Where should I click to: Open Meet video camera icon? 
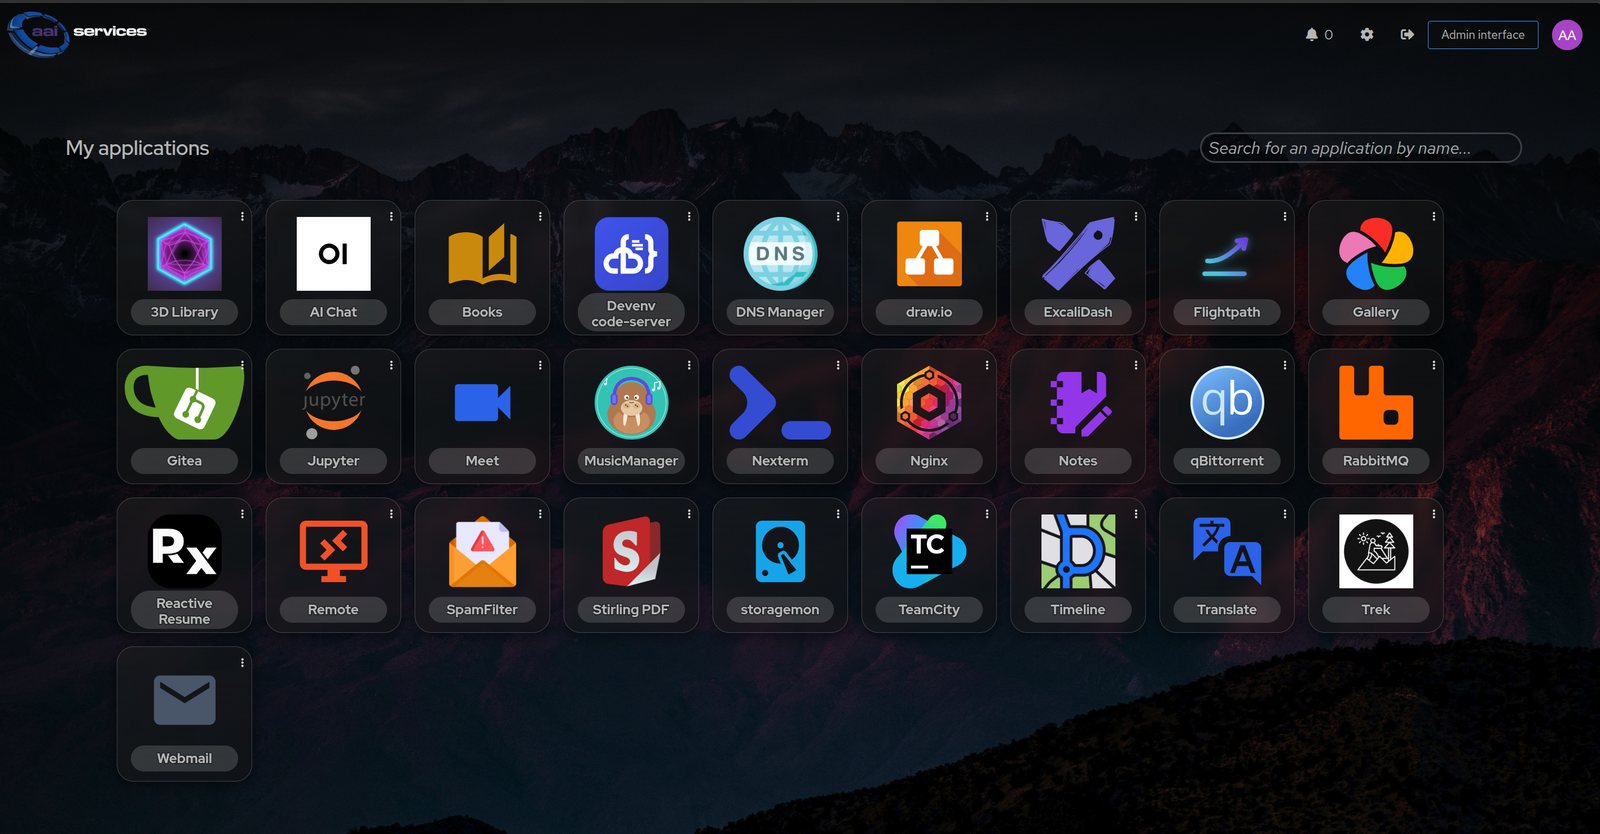tap(482, 402)
